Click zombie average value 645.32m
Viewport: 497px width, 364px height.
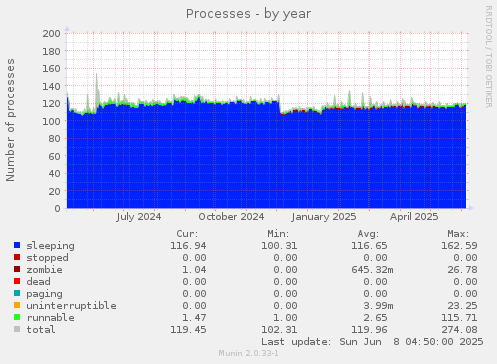point(372,270)
